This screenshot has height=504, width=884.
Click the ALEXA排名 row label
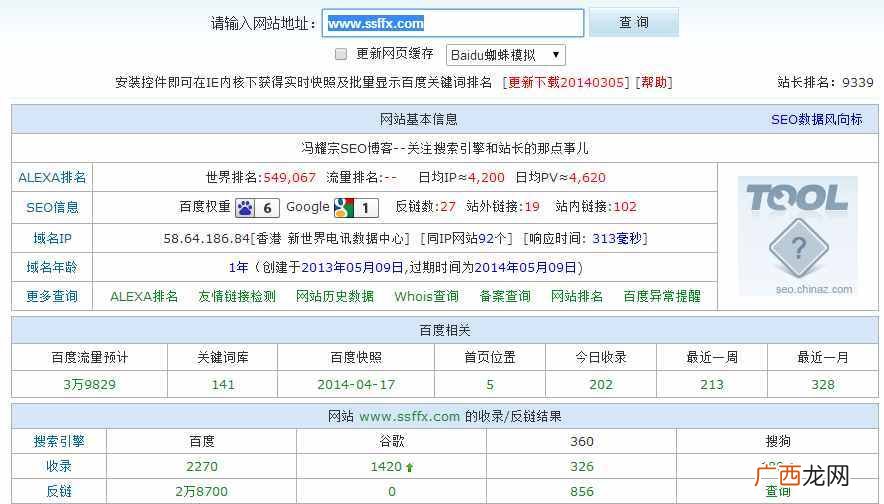[x=52, y=178]
